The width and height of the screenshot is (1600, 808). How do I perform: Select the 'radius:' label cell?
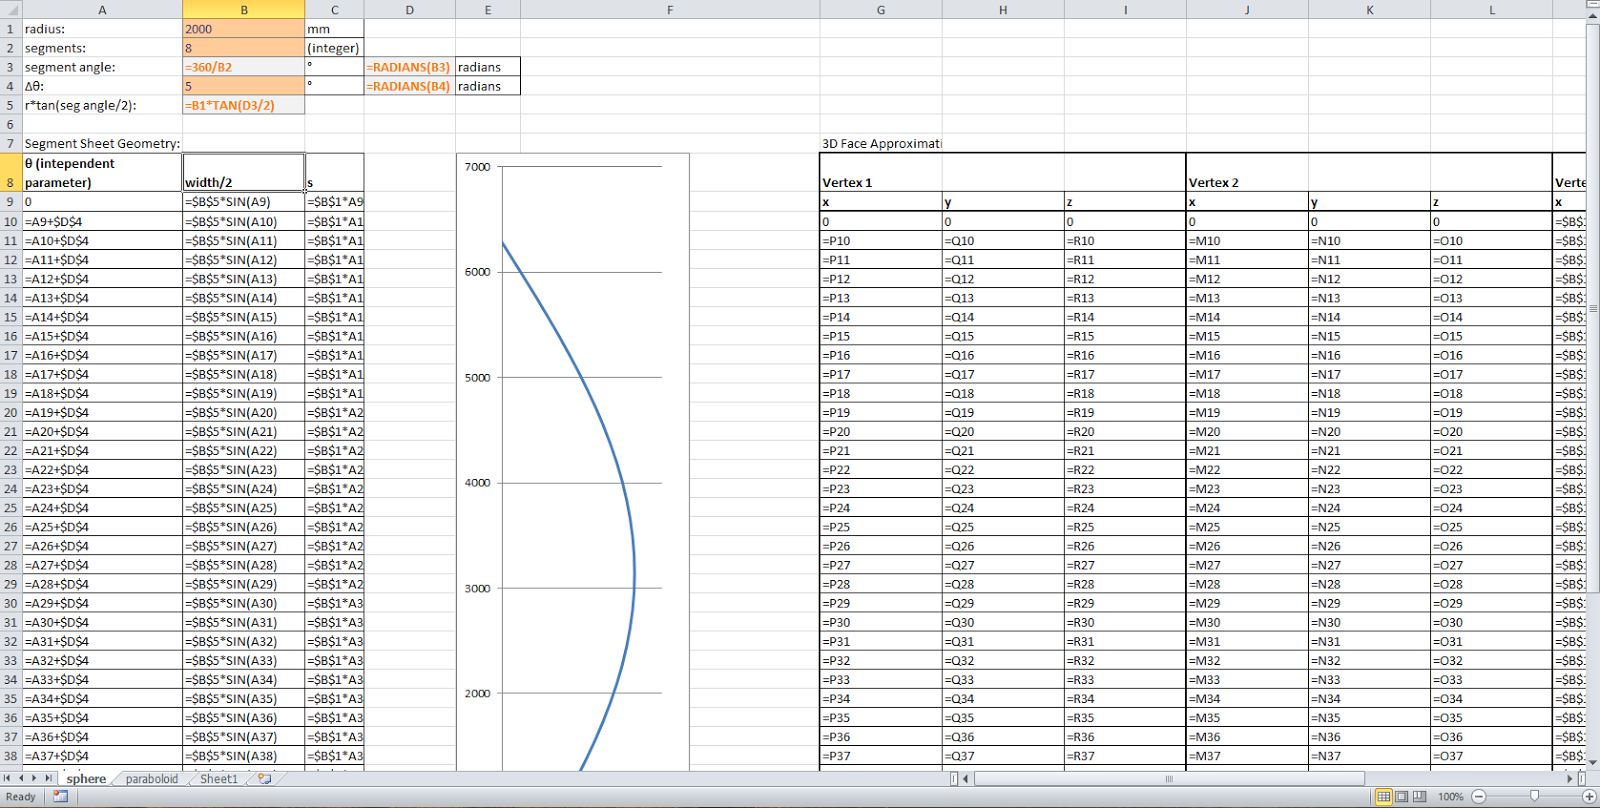pyautogui.click(x=102, y=29)
